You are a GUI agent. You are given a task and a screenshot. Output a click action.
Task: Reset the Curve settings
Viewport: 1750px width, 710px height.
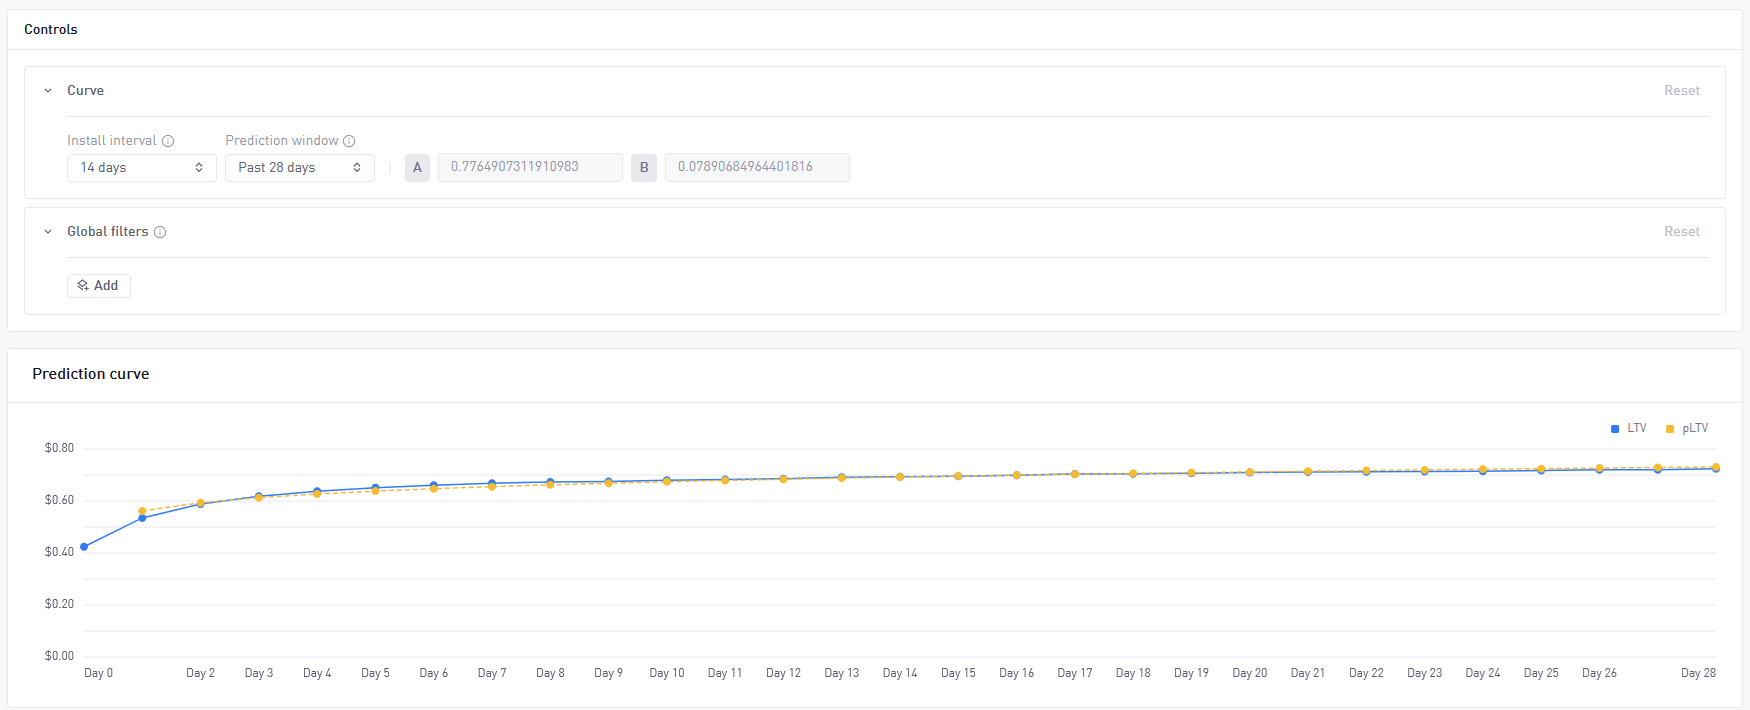point(1682,91)
